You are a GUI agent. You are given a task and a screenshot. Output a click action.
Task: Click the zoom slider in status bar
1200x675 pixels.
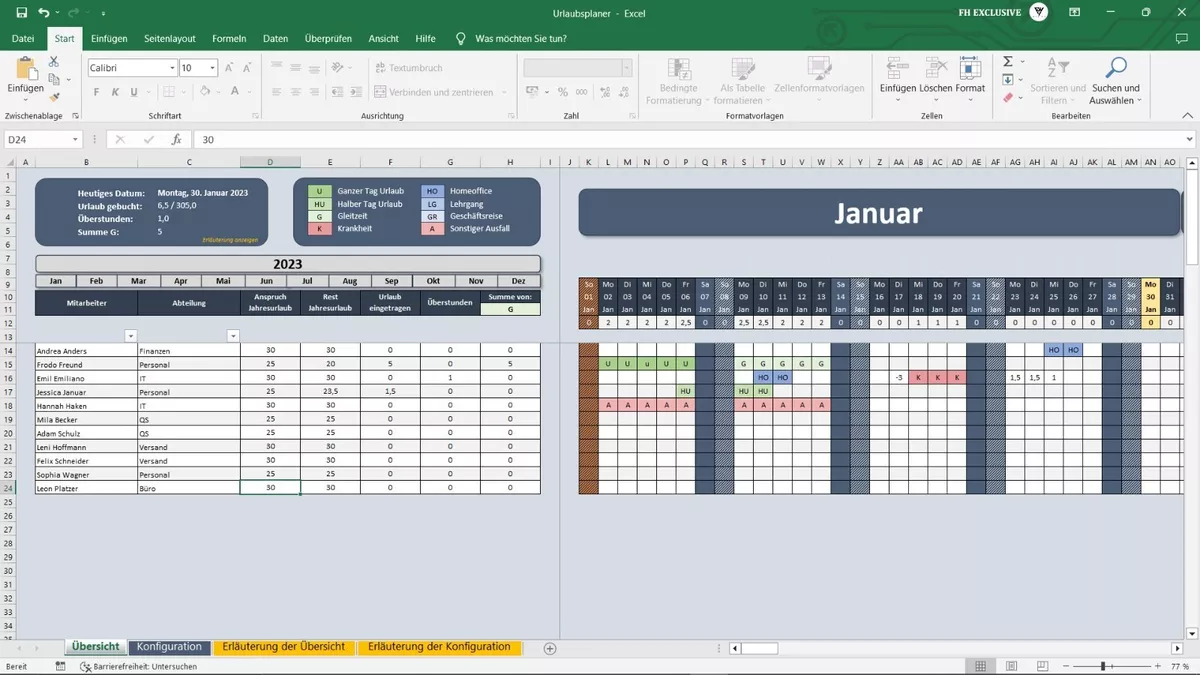pyautogui.click(x=1103, y=666)
